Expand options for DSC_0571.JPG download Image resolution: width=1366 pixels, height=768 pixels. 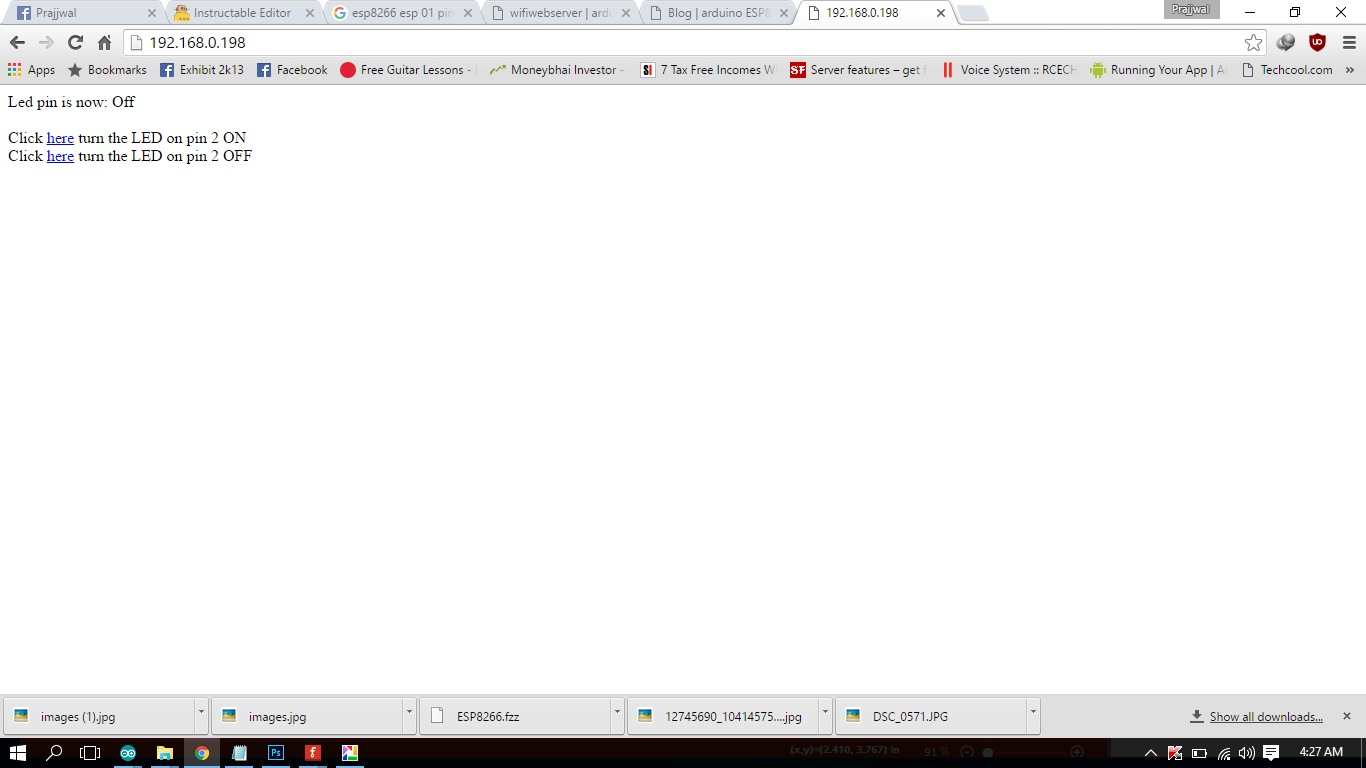(x=1033, y=716)
